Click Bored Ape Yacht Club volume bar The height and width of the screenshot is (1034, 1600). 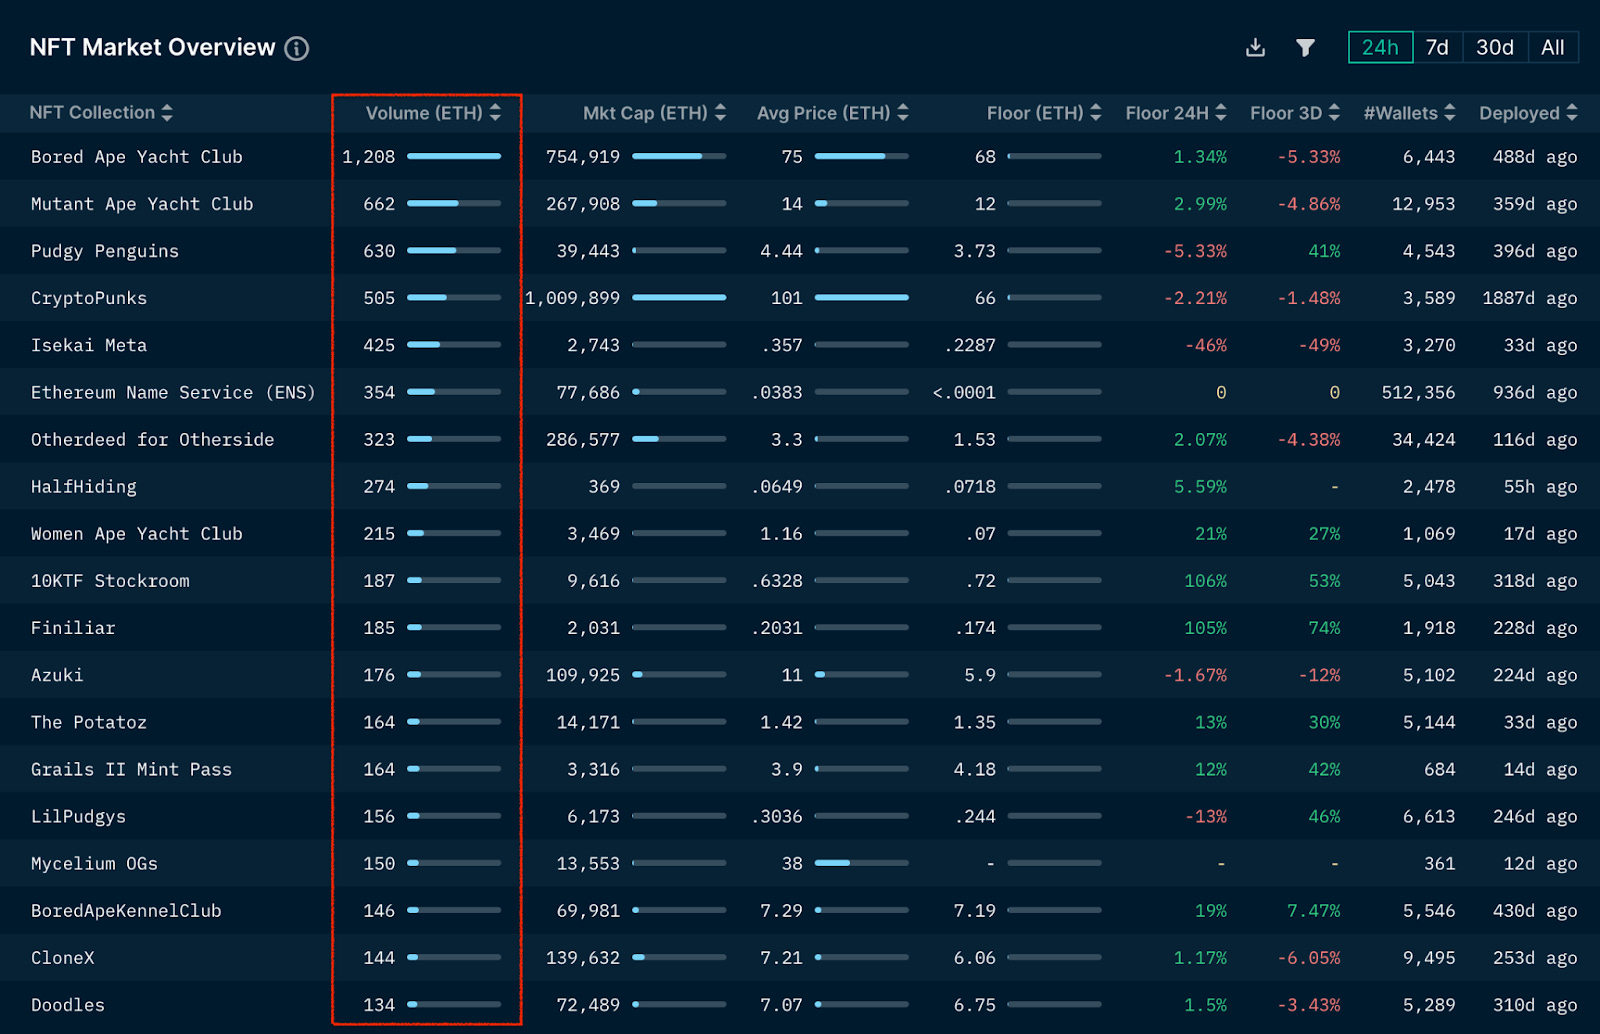(x=454, y=156)
